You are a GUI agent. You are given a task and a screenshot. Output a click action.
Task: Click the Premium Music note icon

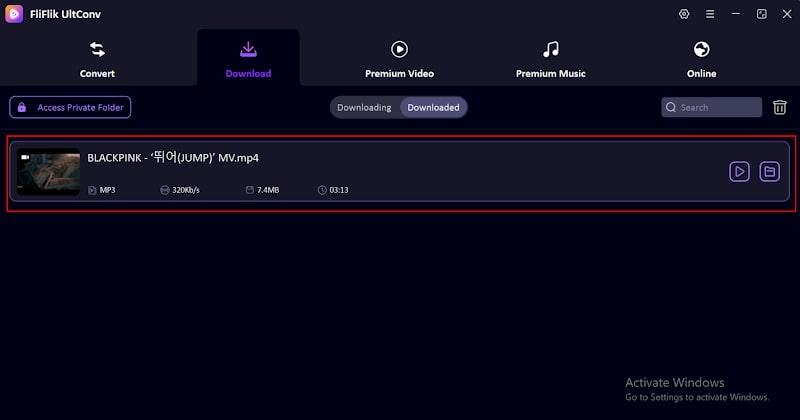[x=551, y=50]
